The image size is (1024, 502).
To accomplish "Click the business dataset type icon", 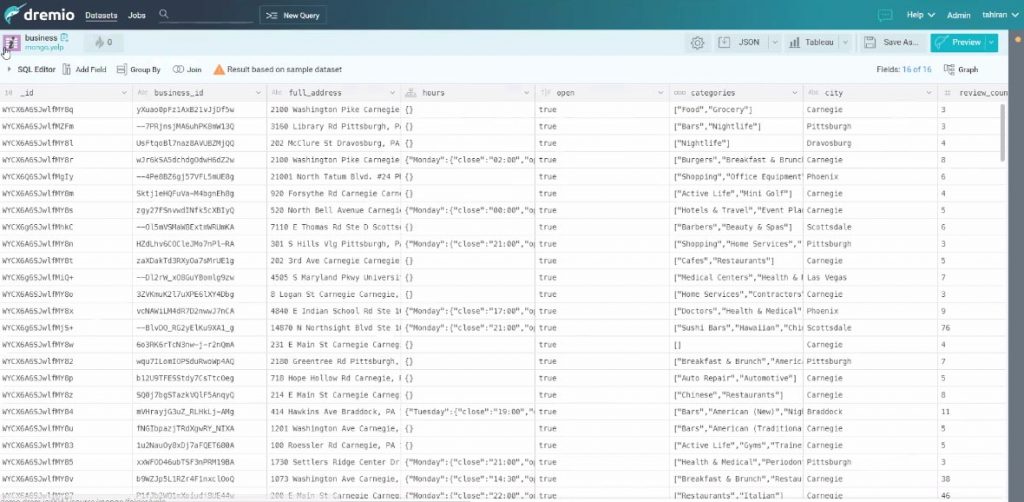I will (12, 43).
